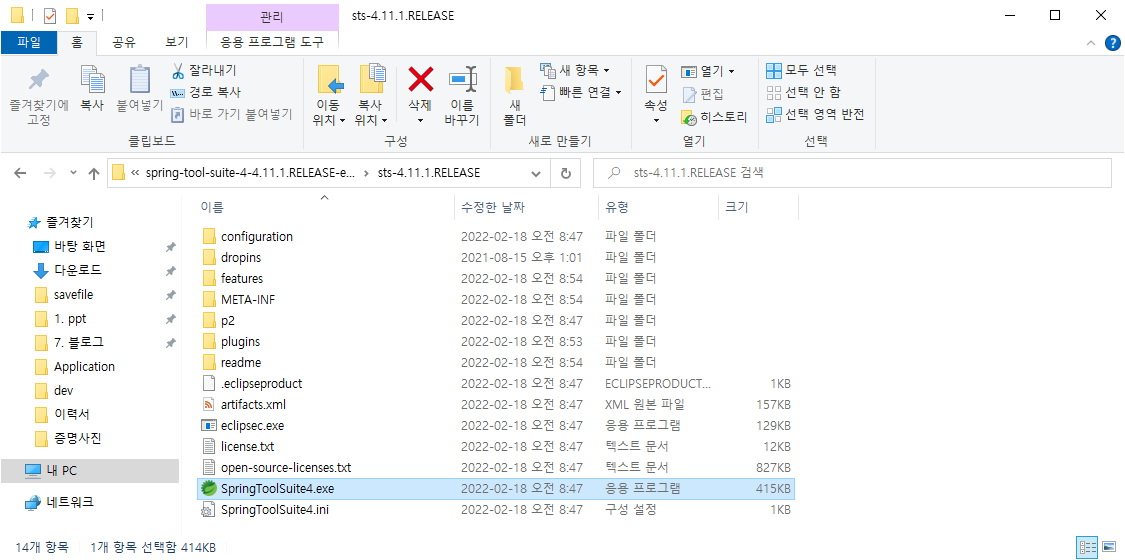
Task: Switch to Details view icon
Action: pyautogui.click(x=1088, y=549)
